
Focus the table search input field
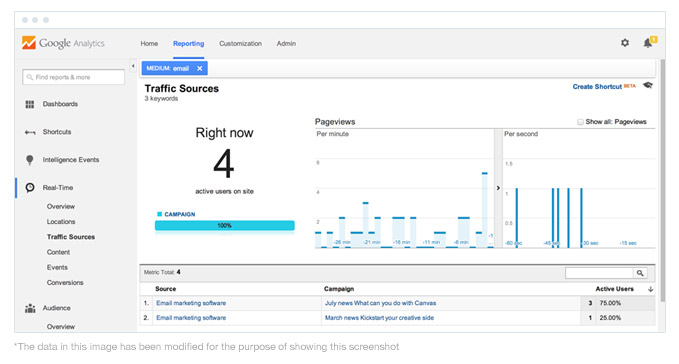coord(599,273)
